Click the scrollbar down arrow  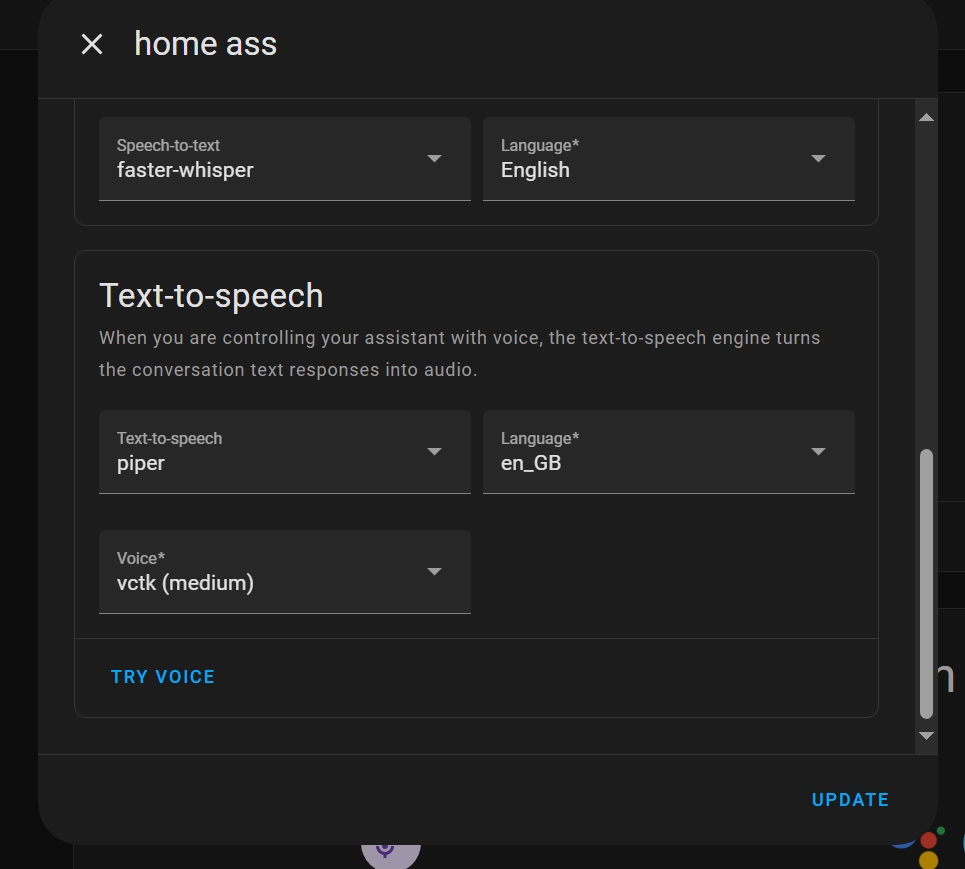(926, 736)
